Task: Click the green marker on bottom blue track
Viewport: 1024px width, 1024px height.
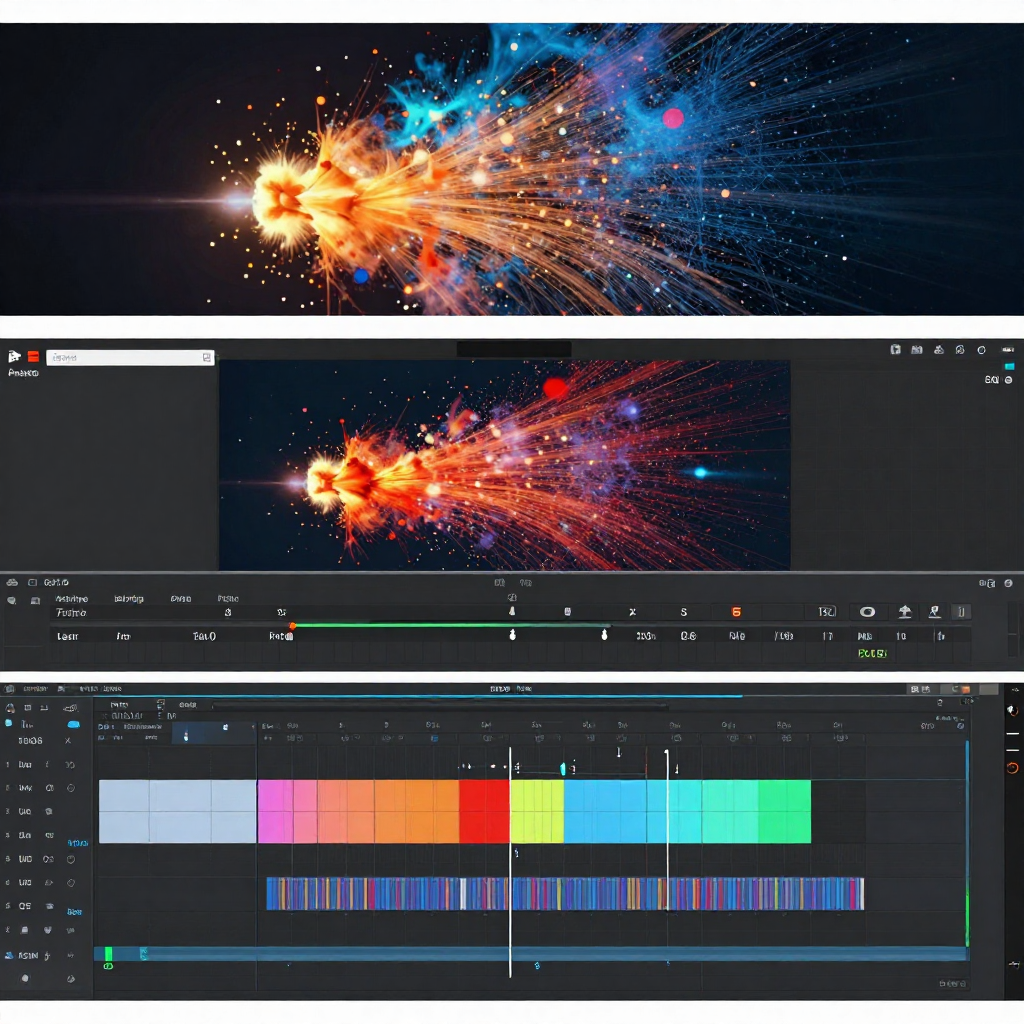Action: pos(109,954)
